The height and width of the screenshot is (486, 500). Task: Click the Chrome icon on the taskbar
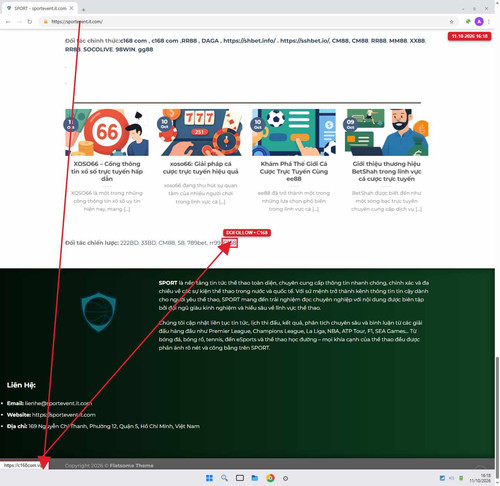270,478
